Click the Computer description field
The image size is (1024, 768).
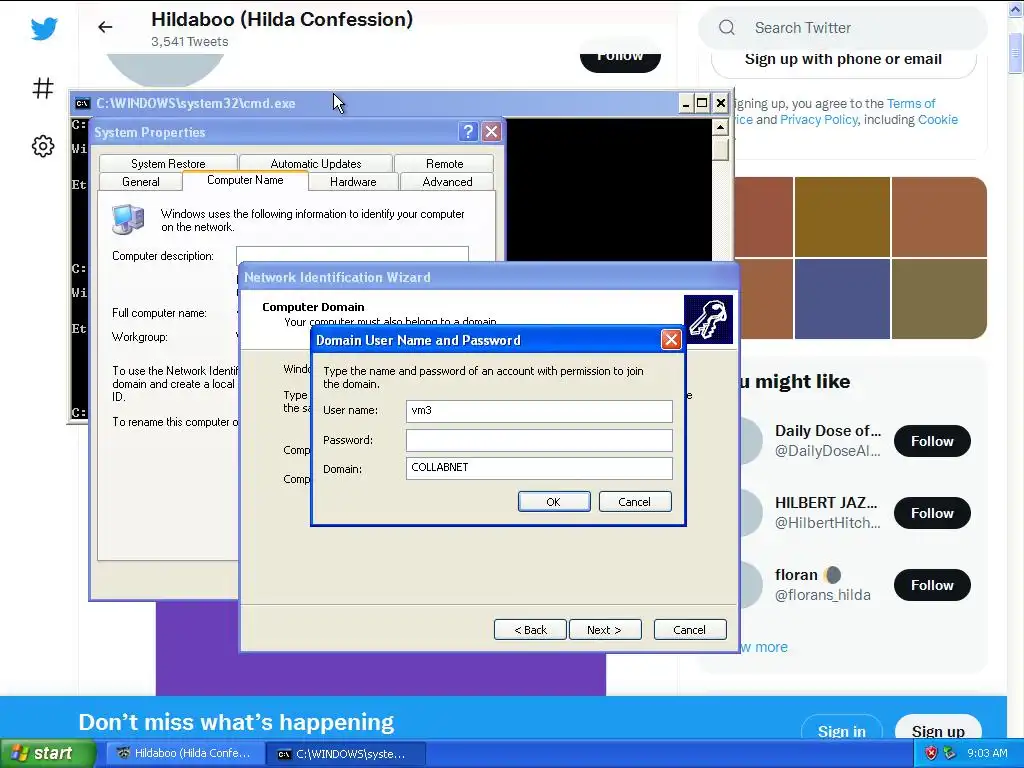coord(352,254)
